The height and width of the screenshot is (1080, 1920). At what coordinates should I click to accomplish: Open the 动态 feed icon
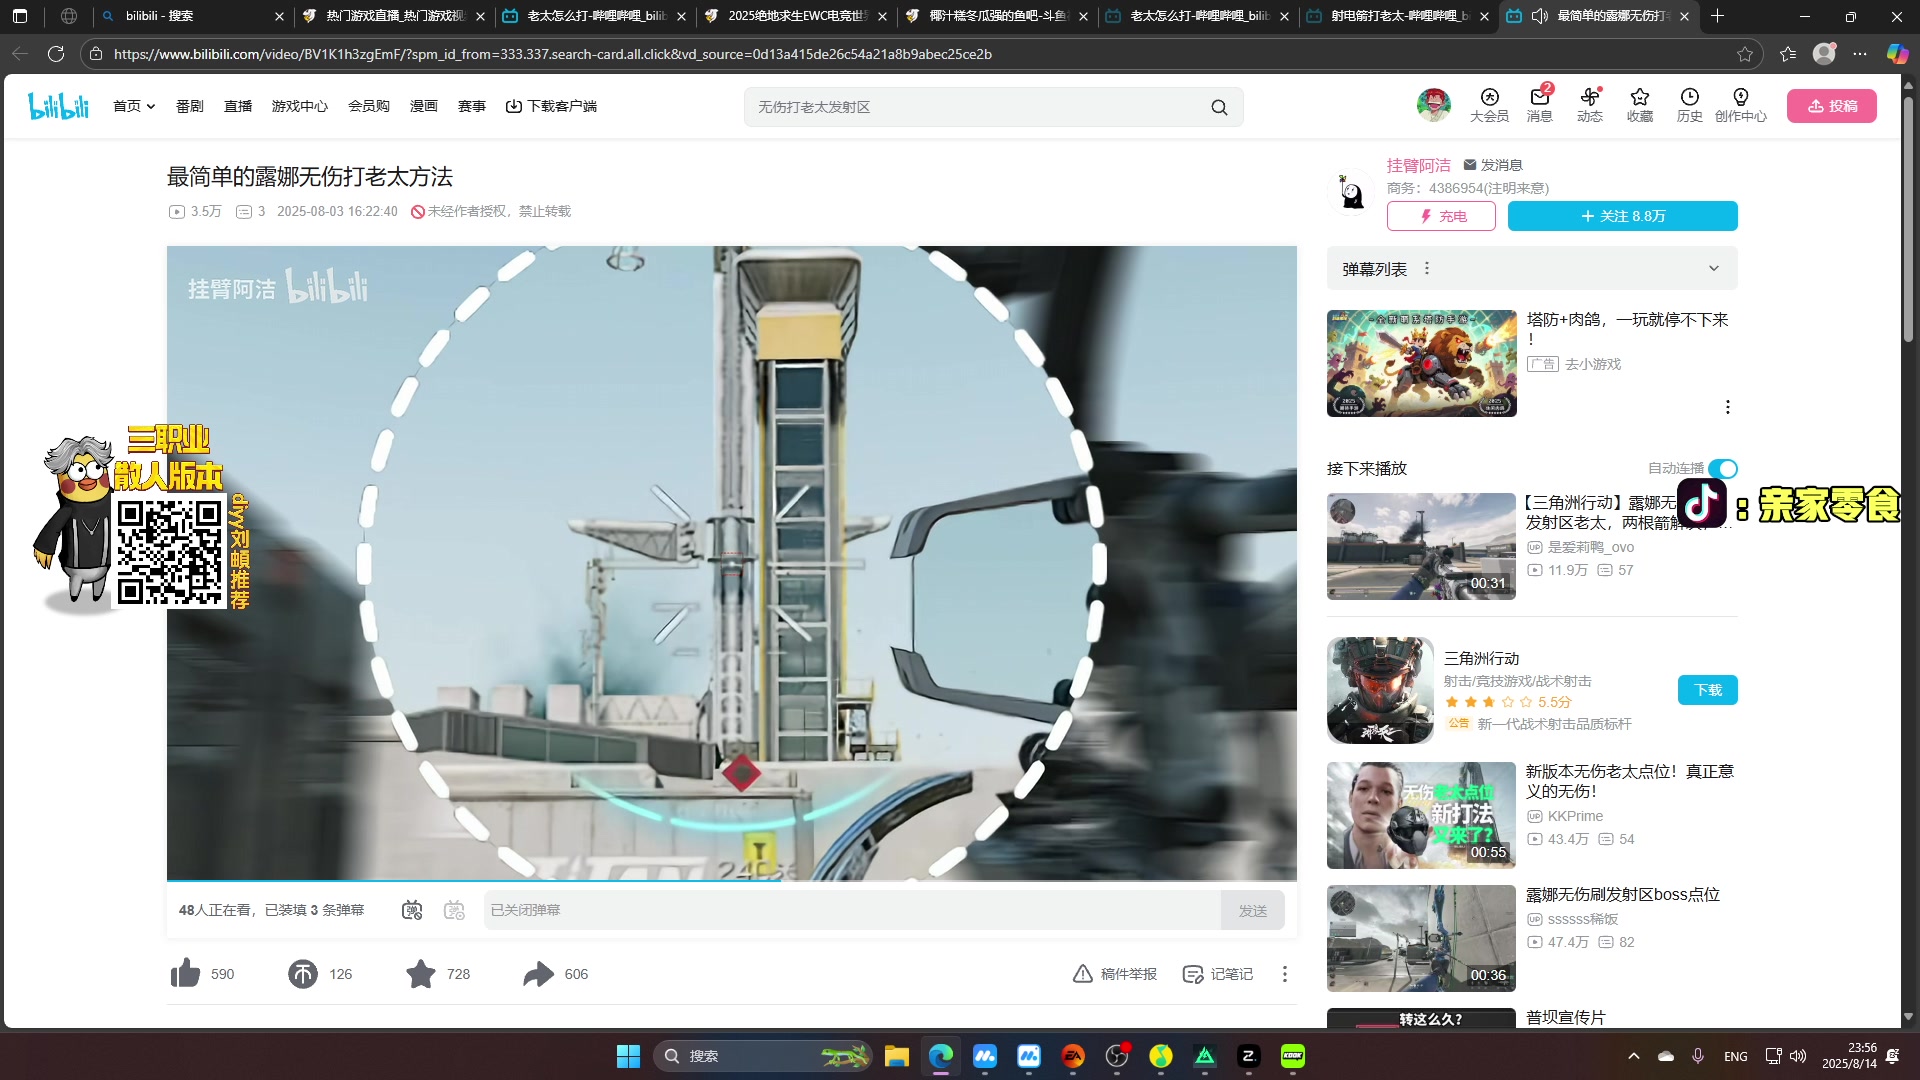(1589, 105)
